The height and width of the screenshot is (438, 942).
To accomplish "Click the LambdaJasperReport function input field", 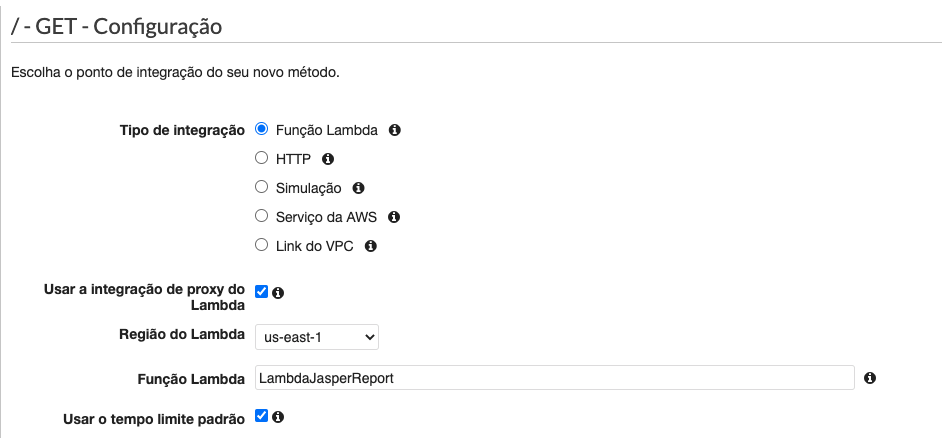I will coord(555,378).
